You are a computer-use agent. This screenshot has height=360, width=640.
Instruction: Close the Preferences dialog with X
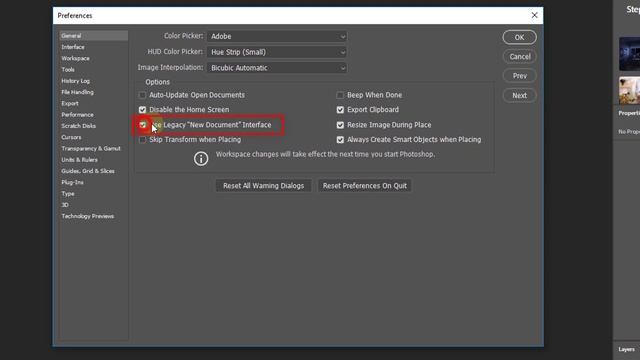[534, 15]
